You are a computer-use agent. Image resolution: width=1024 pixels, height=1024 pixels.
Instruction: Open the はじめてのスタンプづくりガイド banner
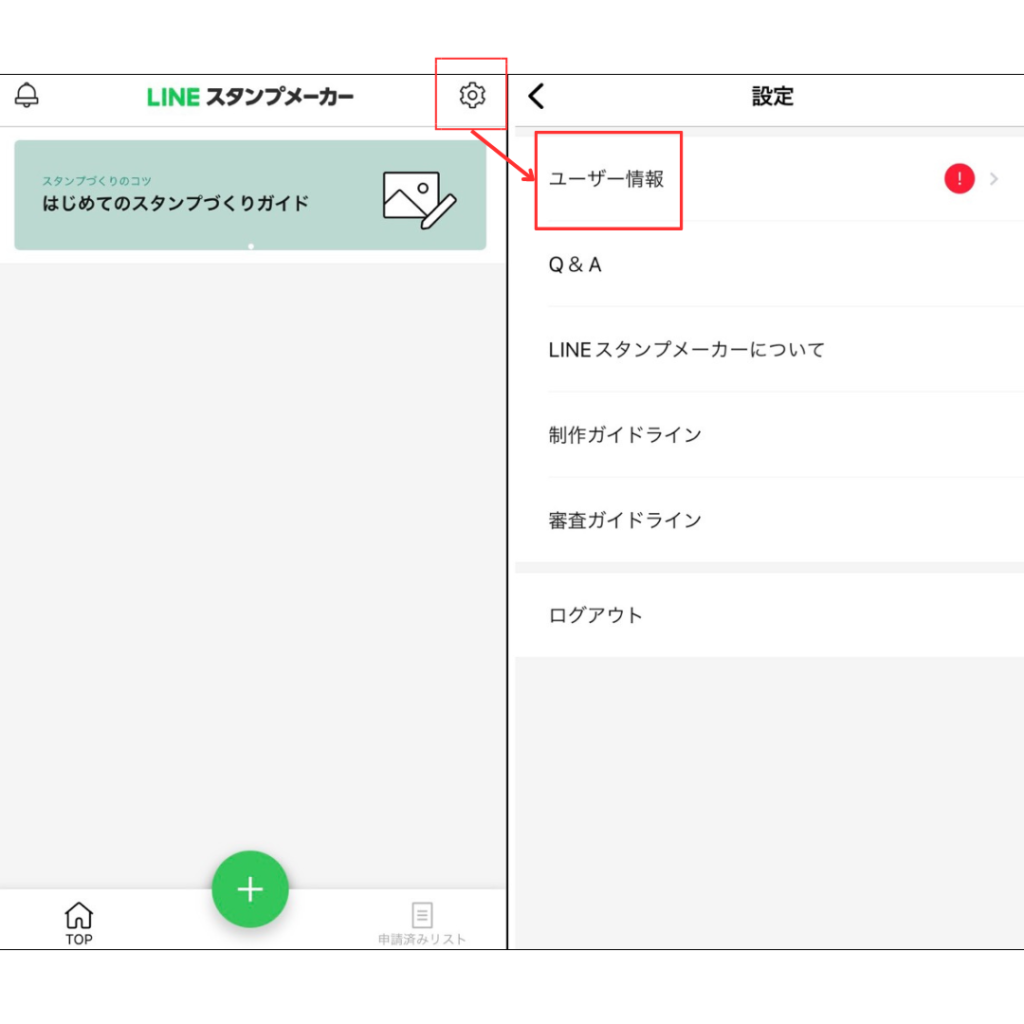point(250,195)
